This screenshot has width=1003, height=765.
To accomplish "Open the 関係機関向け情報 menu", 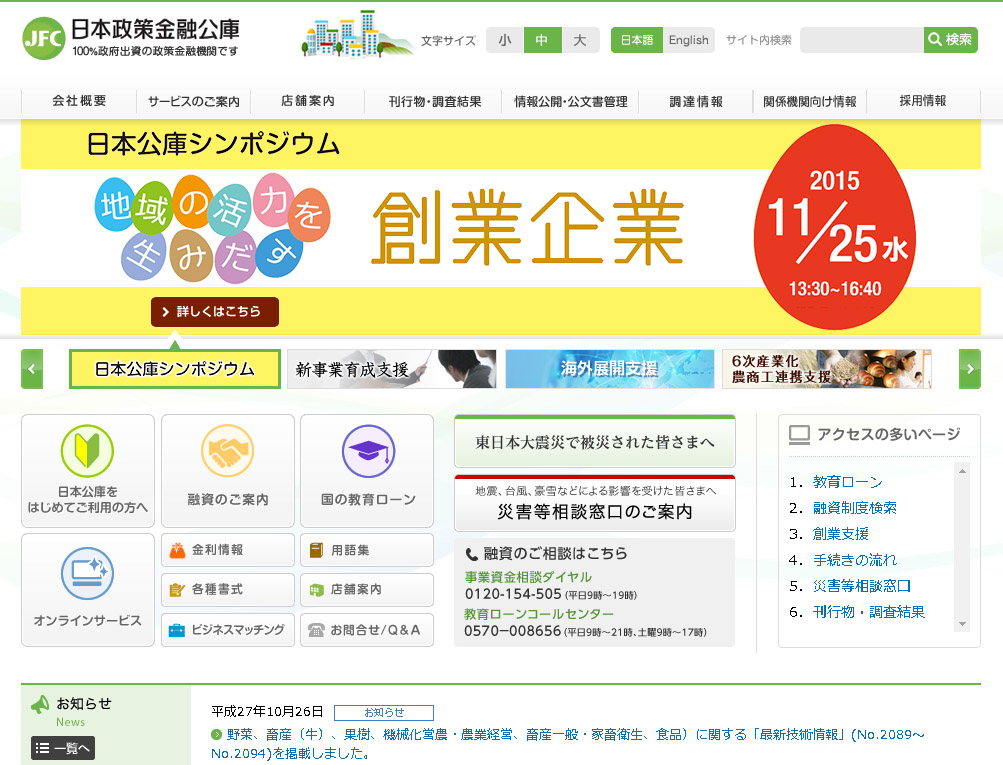I will click(810, 101).
